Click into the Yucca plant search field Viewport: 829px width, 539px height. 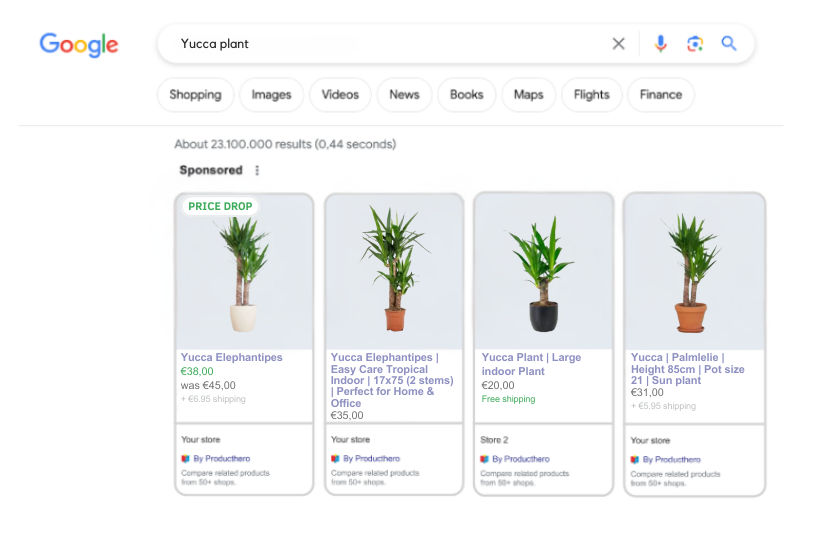click(381, 43)
